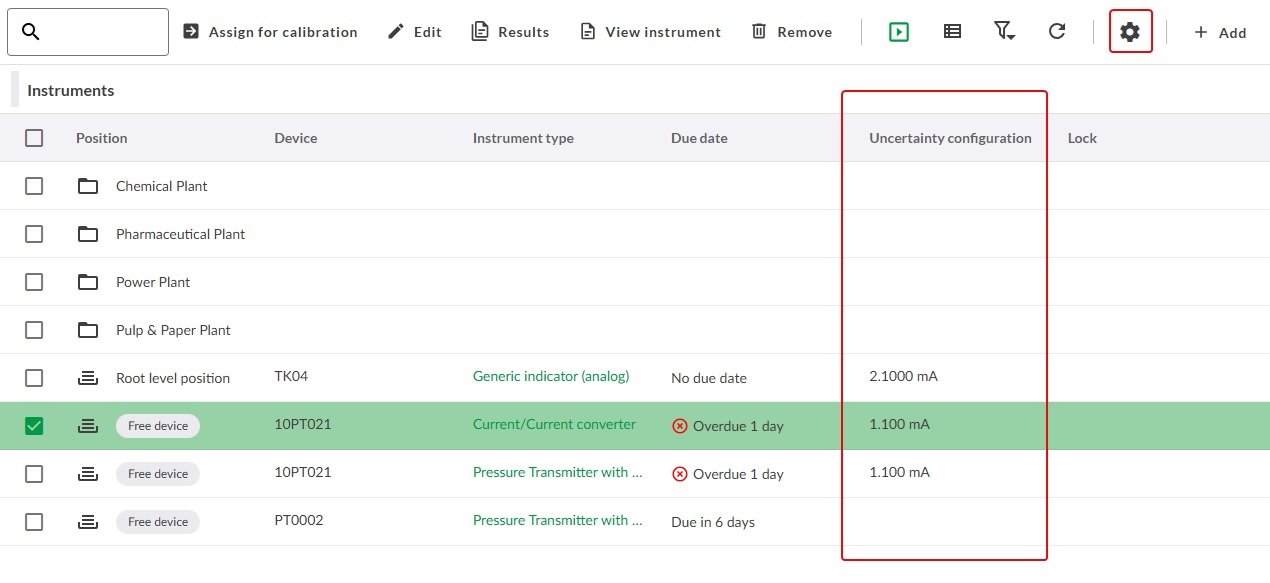Open the Generic indicator (analog) link
Screen dimensions: 1270x583
[551, 375]
